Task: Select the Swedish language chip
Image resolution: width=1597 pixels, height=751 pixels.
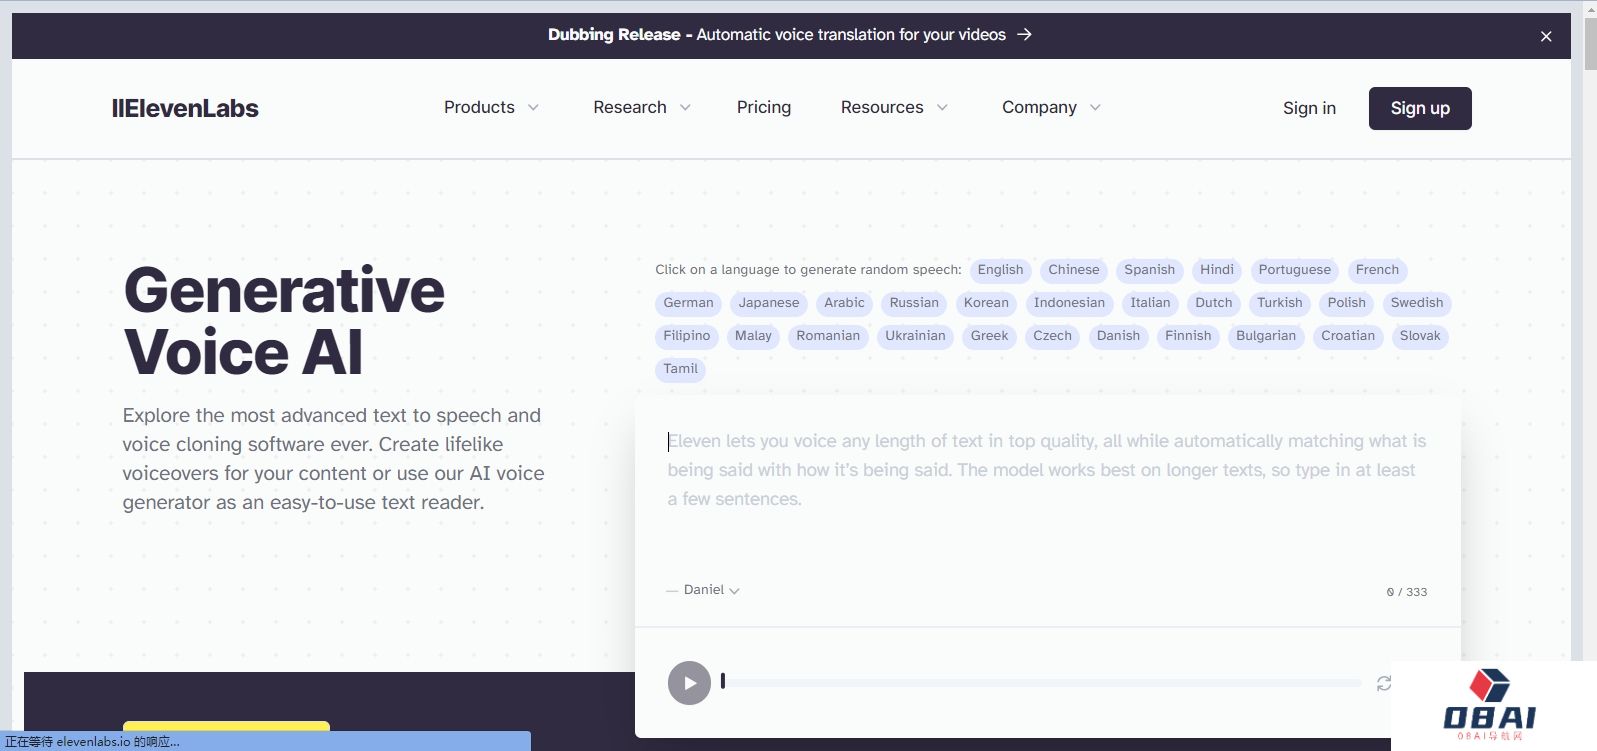Action: (1417, 303)
